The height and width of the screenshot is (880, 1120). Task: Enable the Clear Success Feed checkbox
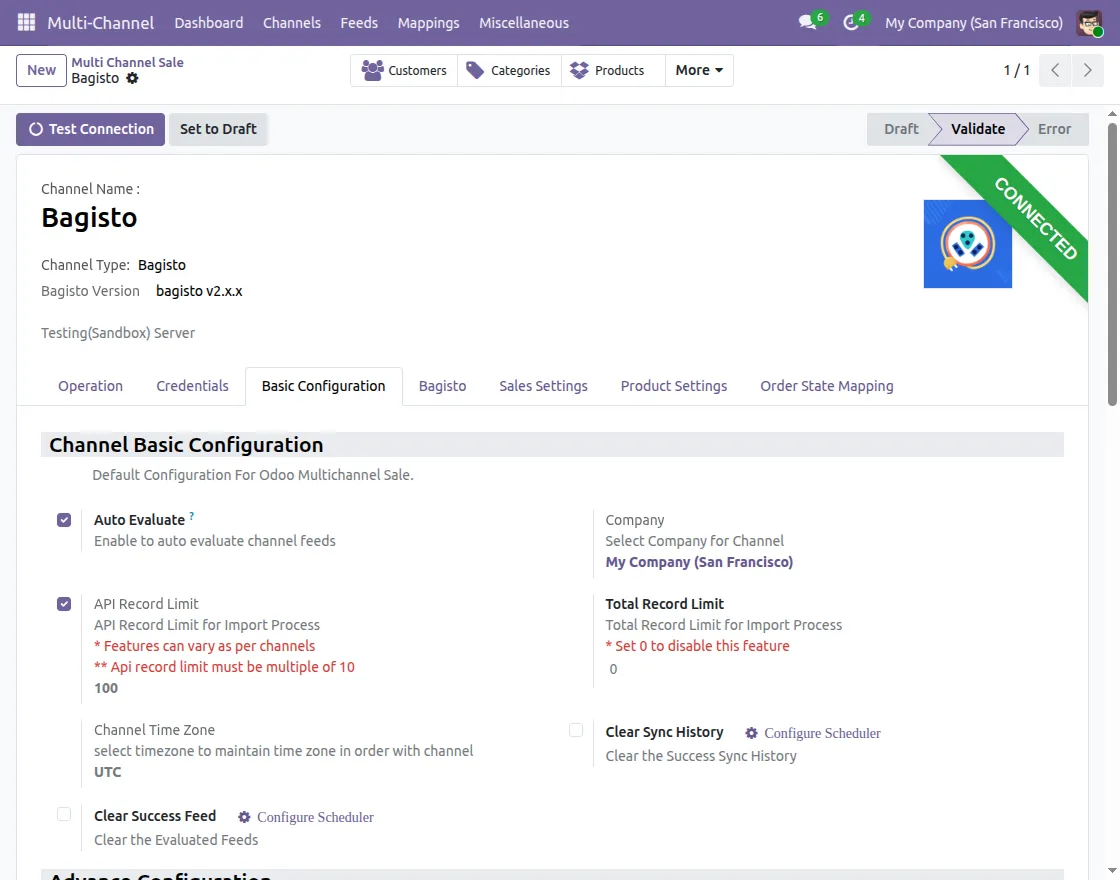coord(64,814)
